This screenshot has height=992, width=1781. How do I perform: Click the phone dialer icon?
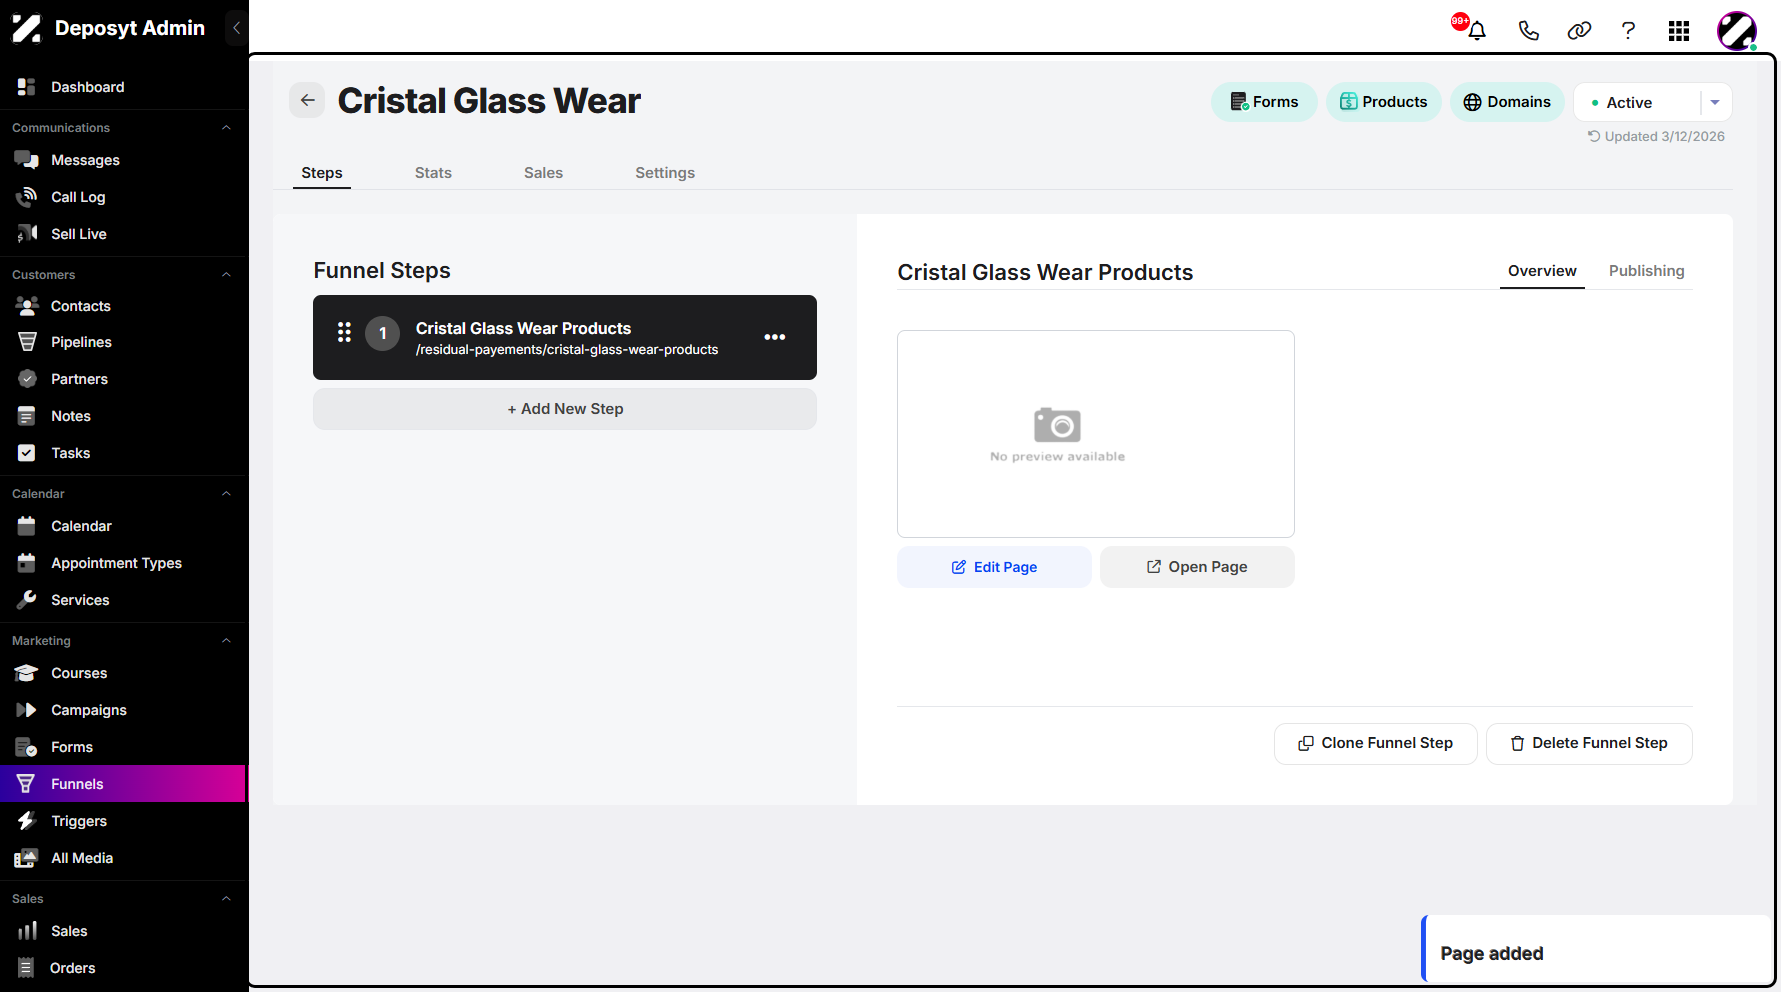coord(1528,30)
